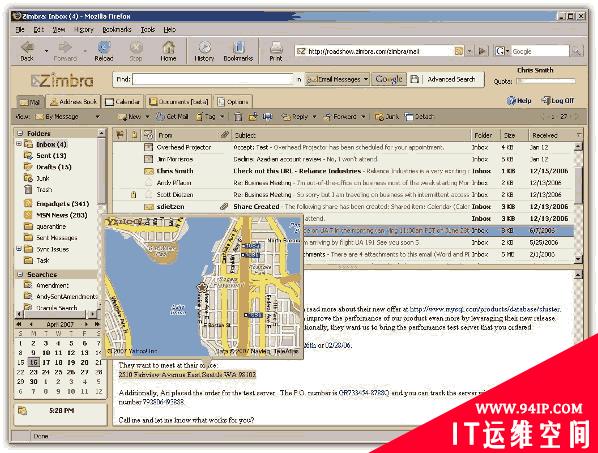Open the New button dropdown arrow
Screen dimensions: 598x453
(147, 117)
